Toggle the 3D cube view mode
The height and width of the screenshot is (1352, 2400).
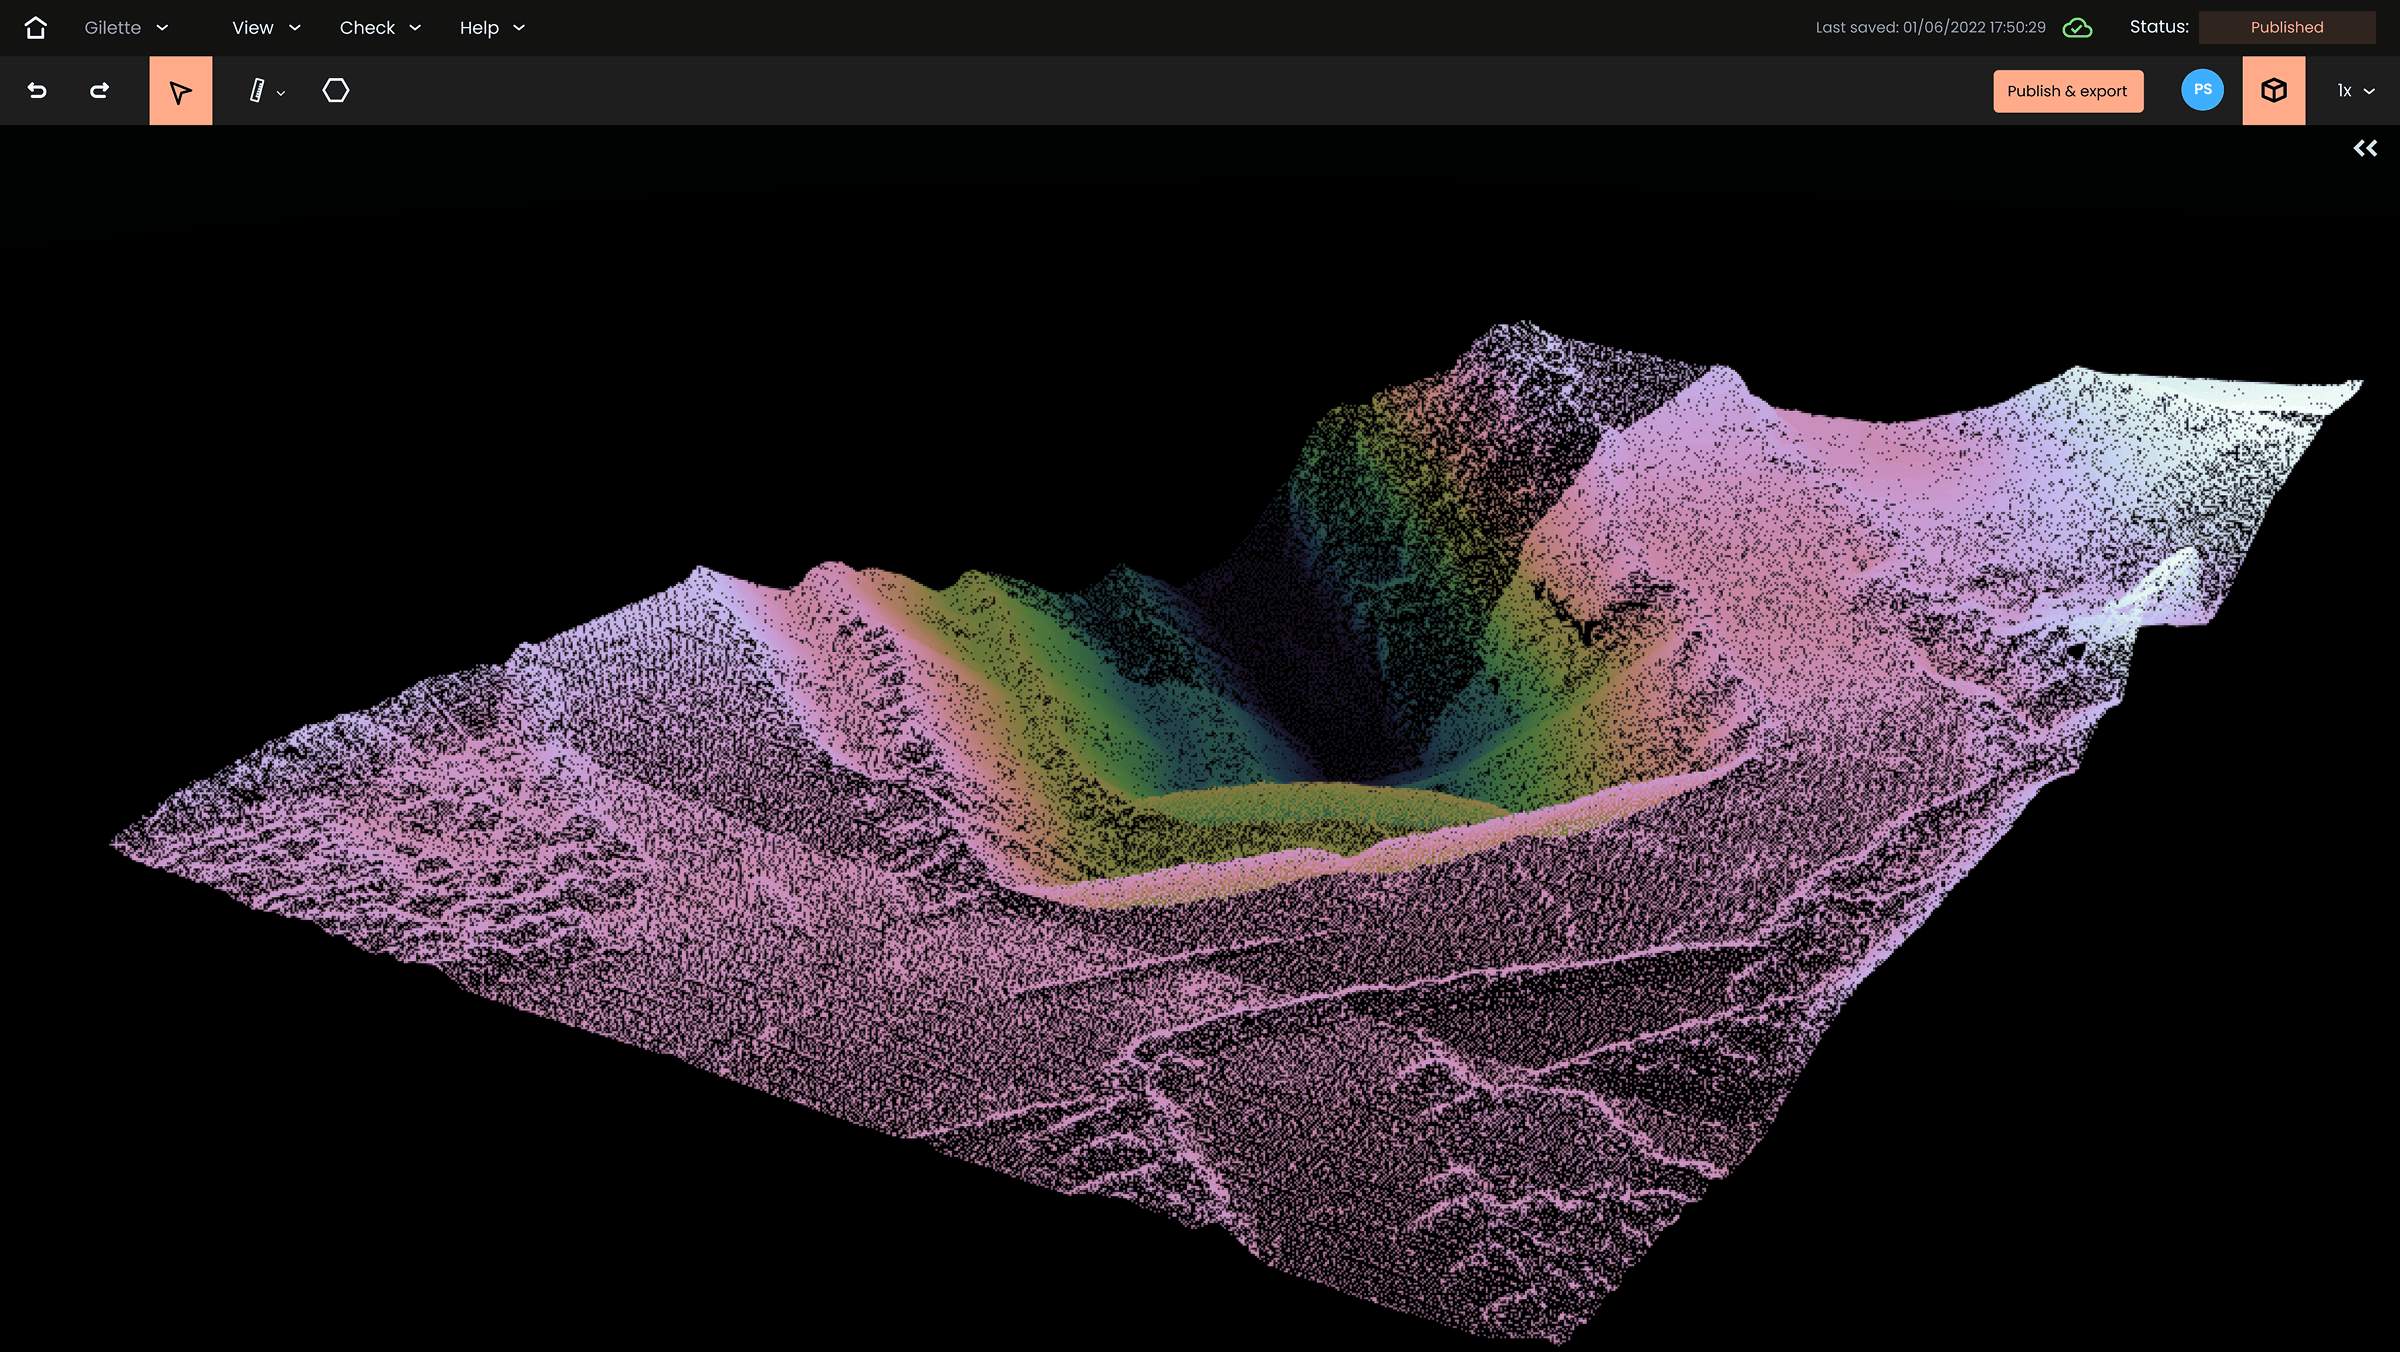coord(2274,90)
